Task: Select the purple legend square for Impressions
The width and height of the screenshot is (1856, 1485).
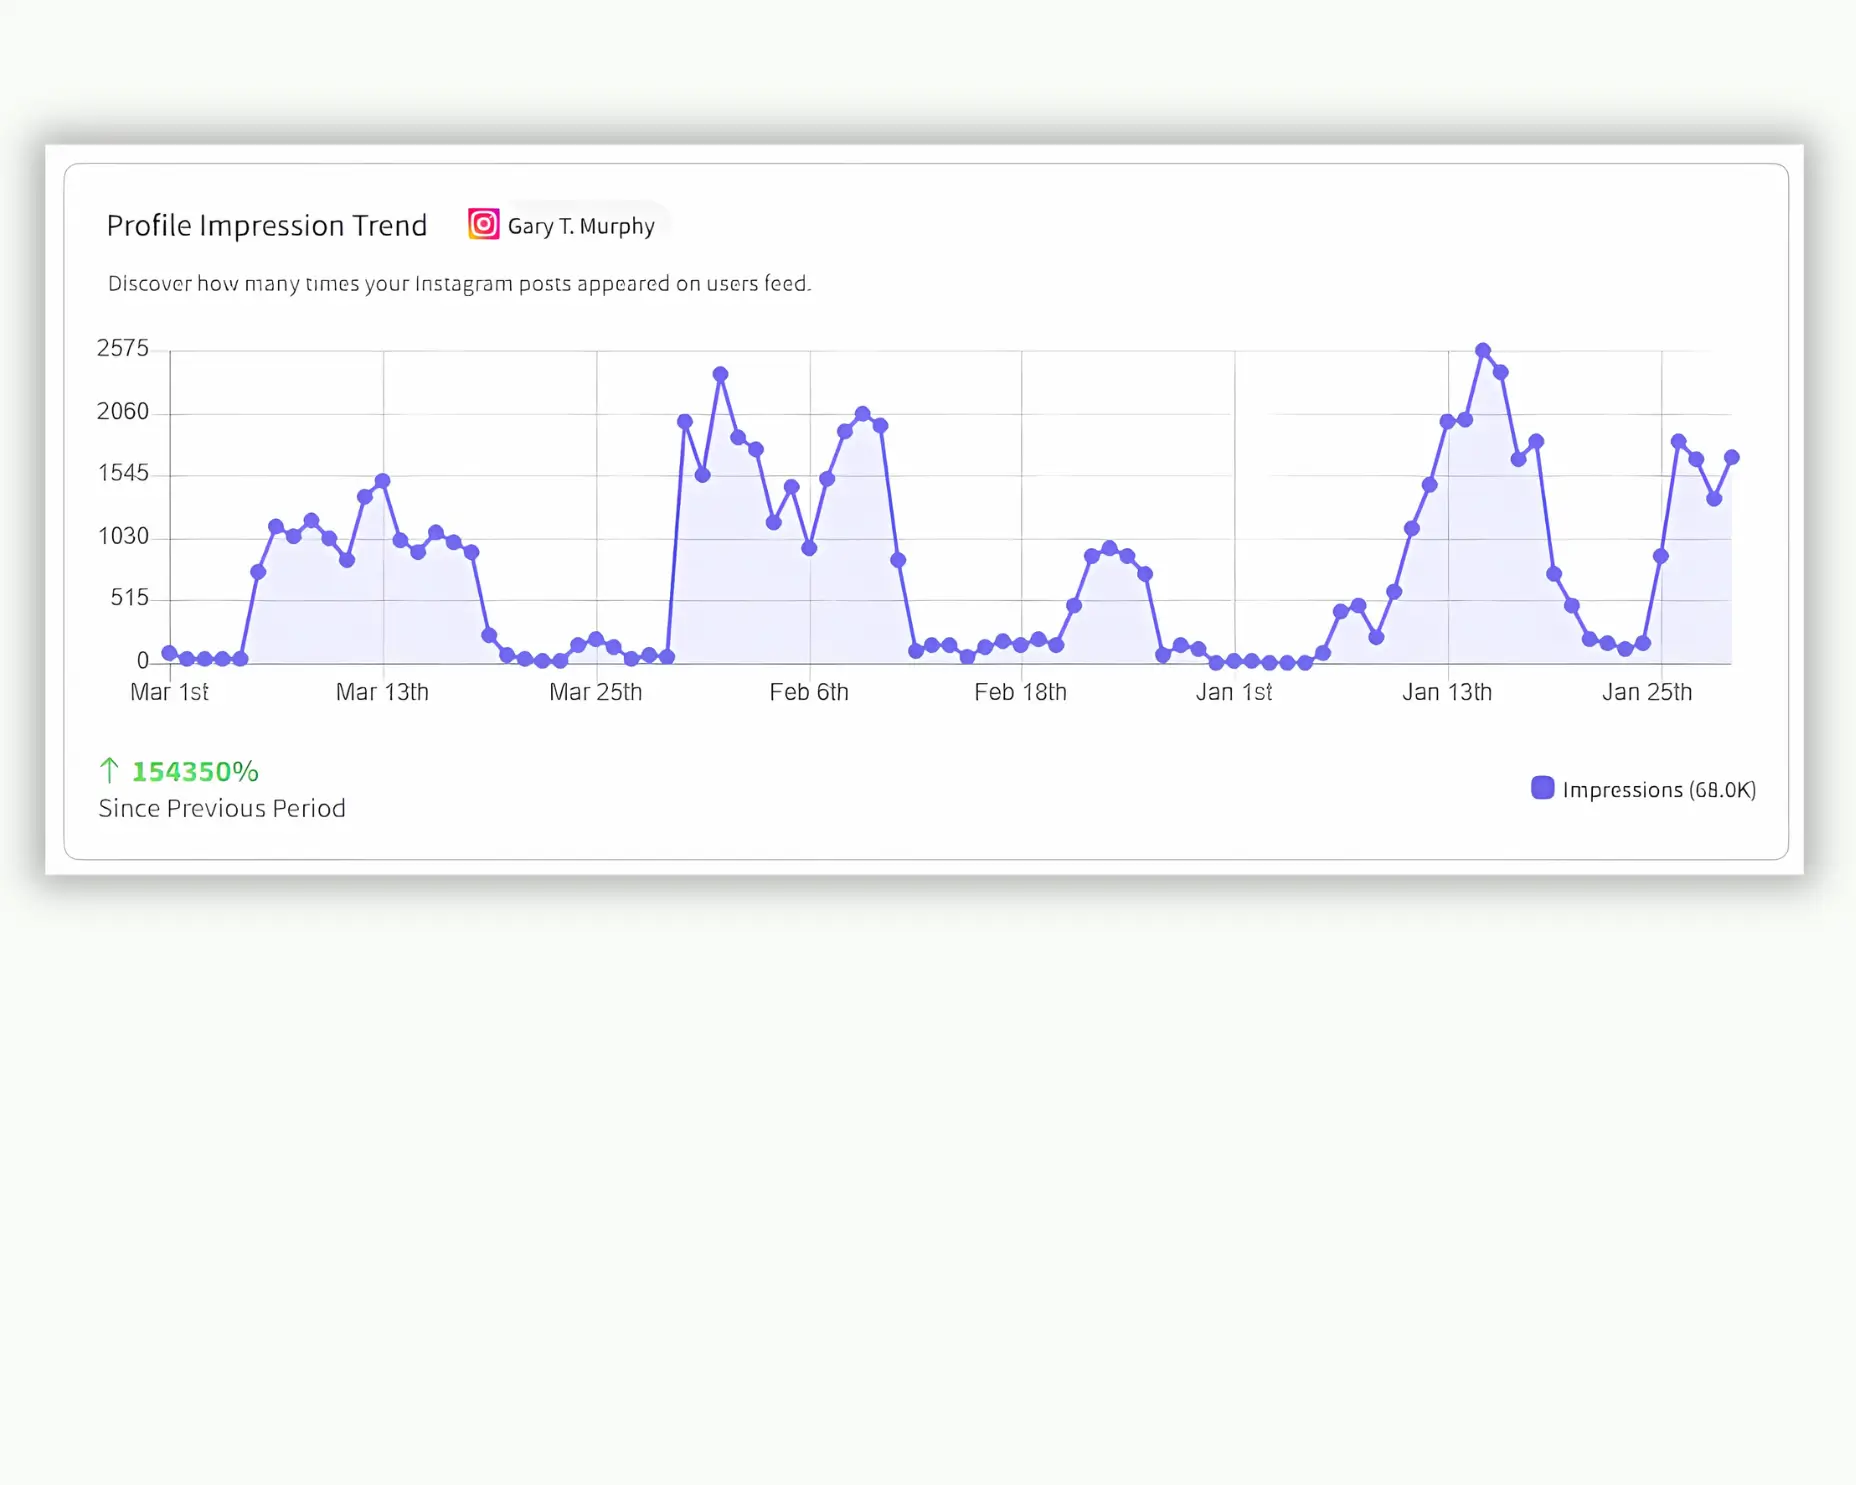Action: click(x=1541, y=788)
